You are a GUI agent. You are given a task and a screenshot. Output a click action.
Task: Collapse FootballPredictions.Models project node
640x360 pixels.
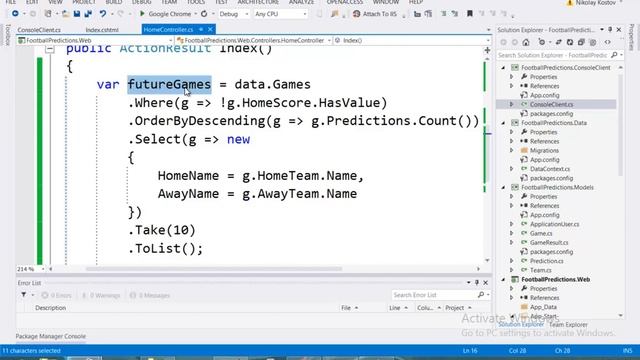pyautogui.click(x=503, y=187)
